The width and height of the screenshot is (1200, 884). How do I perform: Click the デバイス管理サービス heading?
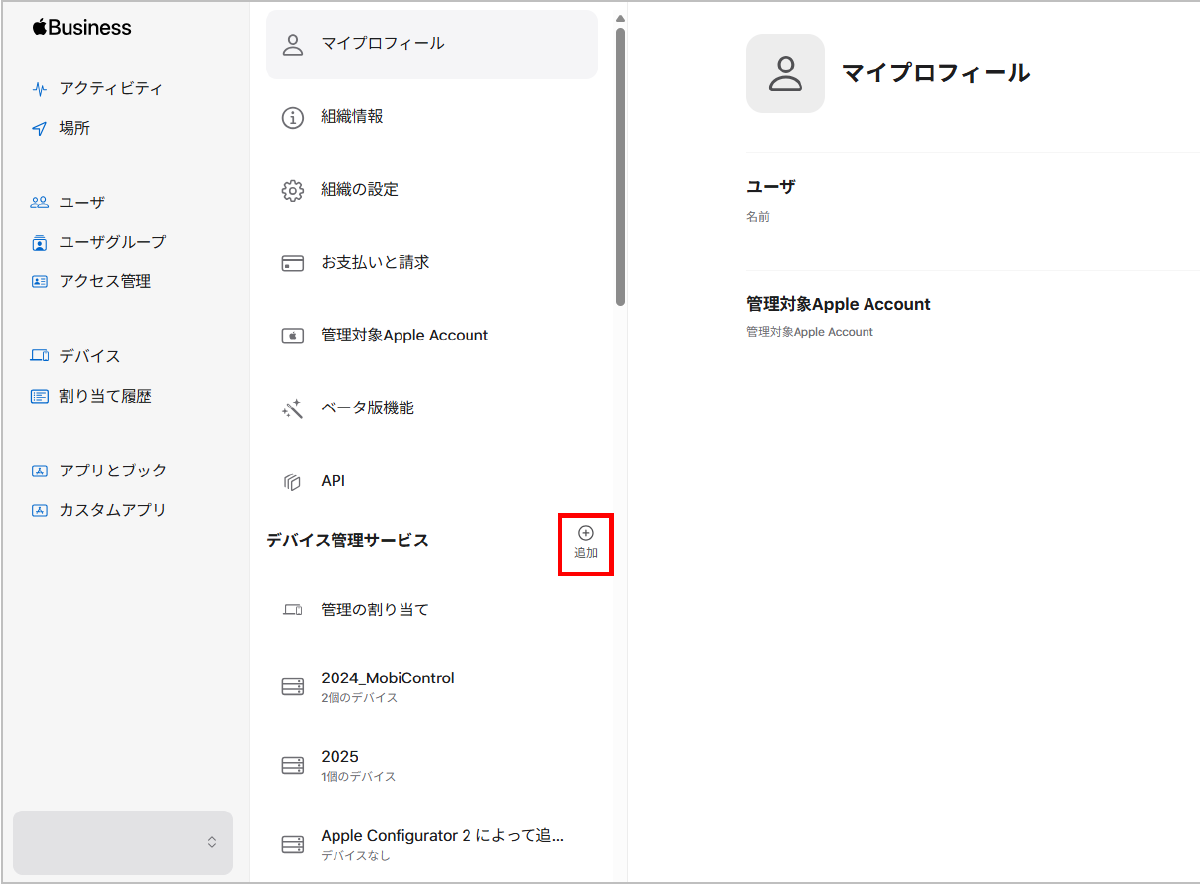pos(347,541)
